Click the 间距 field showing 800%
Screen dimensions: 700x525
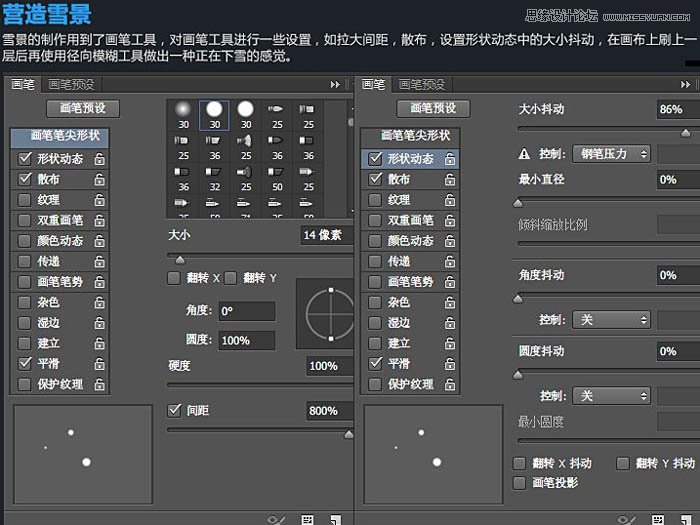point(329,411)
